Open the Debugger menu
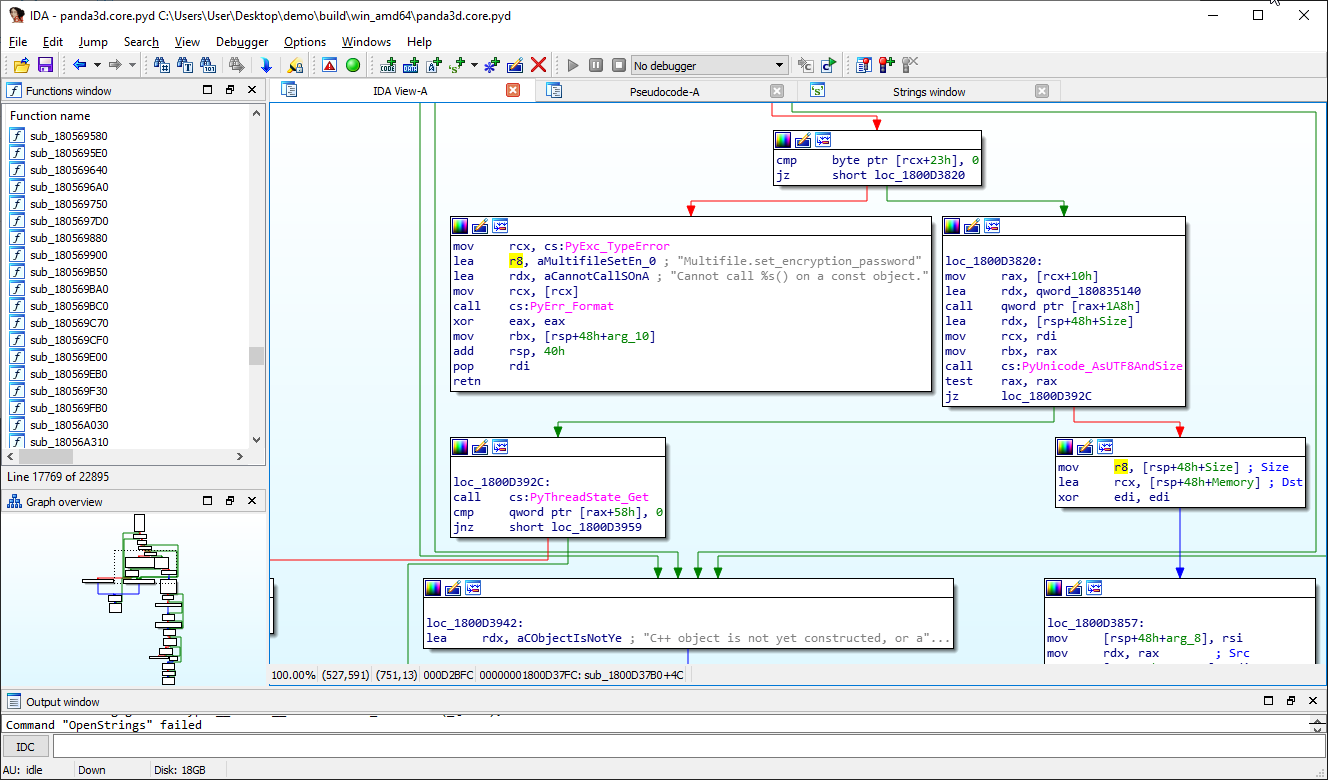Viewport: 1328px width, 780px height. (242, 42)
